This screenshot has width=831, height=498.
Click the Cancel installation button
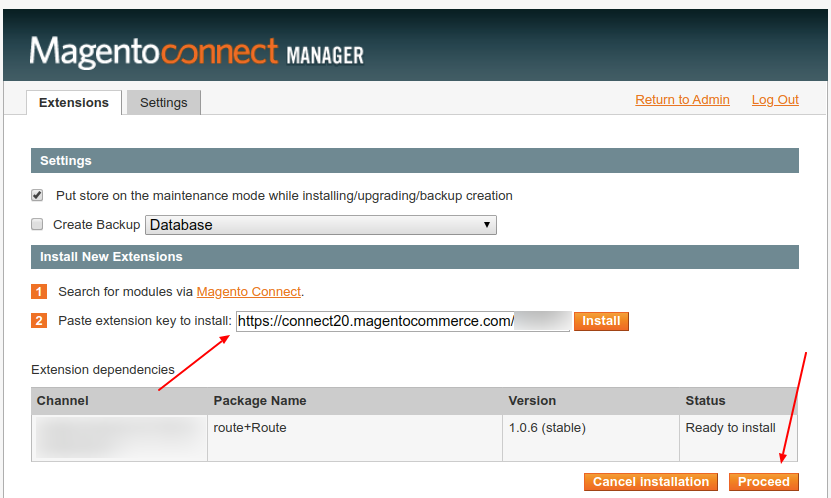click(651, 482)
